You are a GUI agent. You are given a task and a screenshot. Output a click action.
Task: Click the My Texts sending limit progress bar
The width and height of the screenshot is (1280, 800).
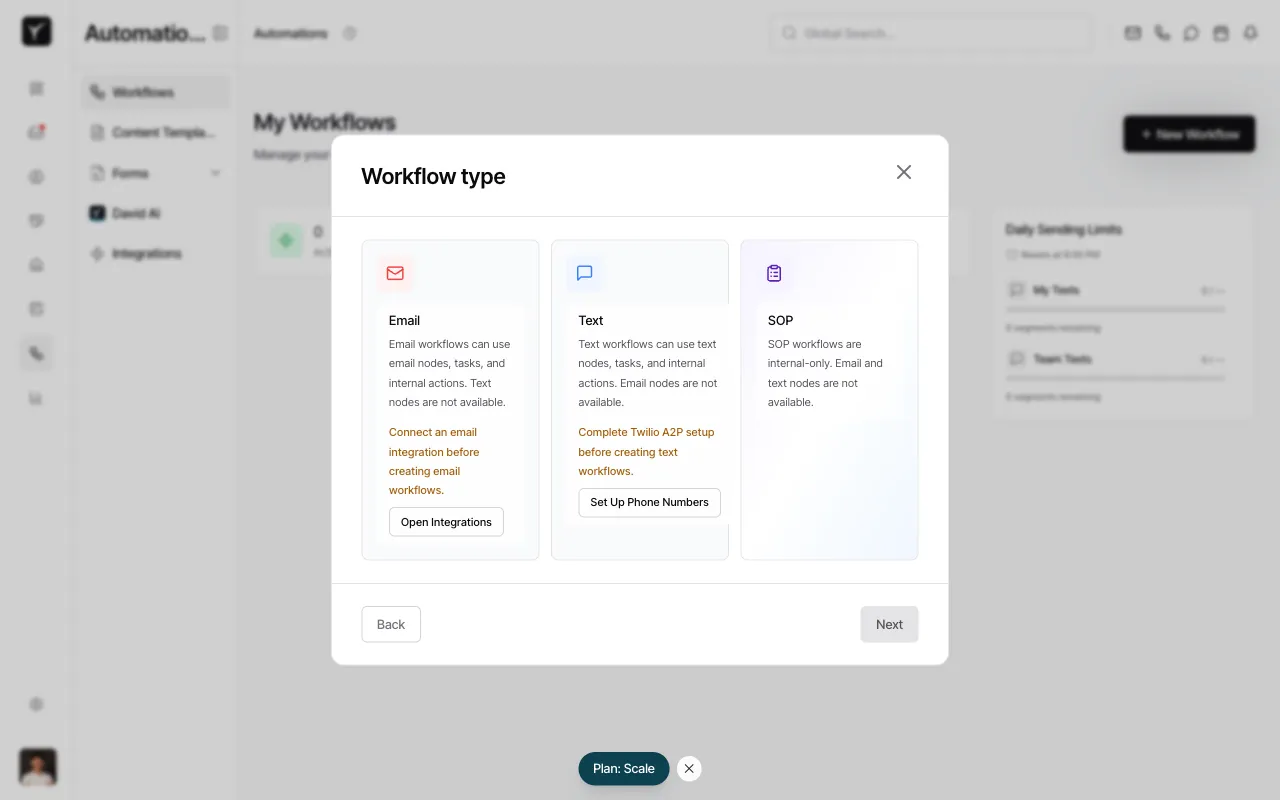coord(1115,308)
